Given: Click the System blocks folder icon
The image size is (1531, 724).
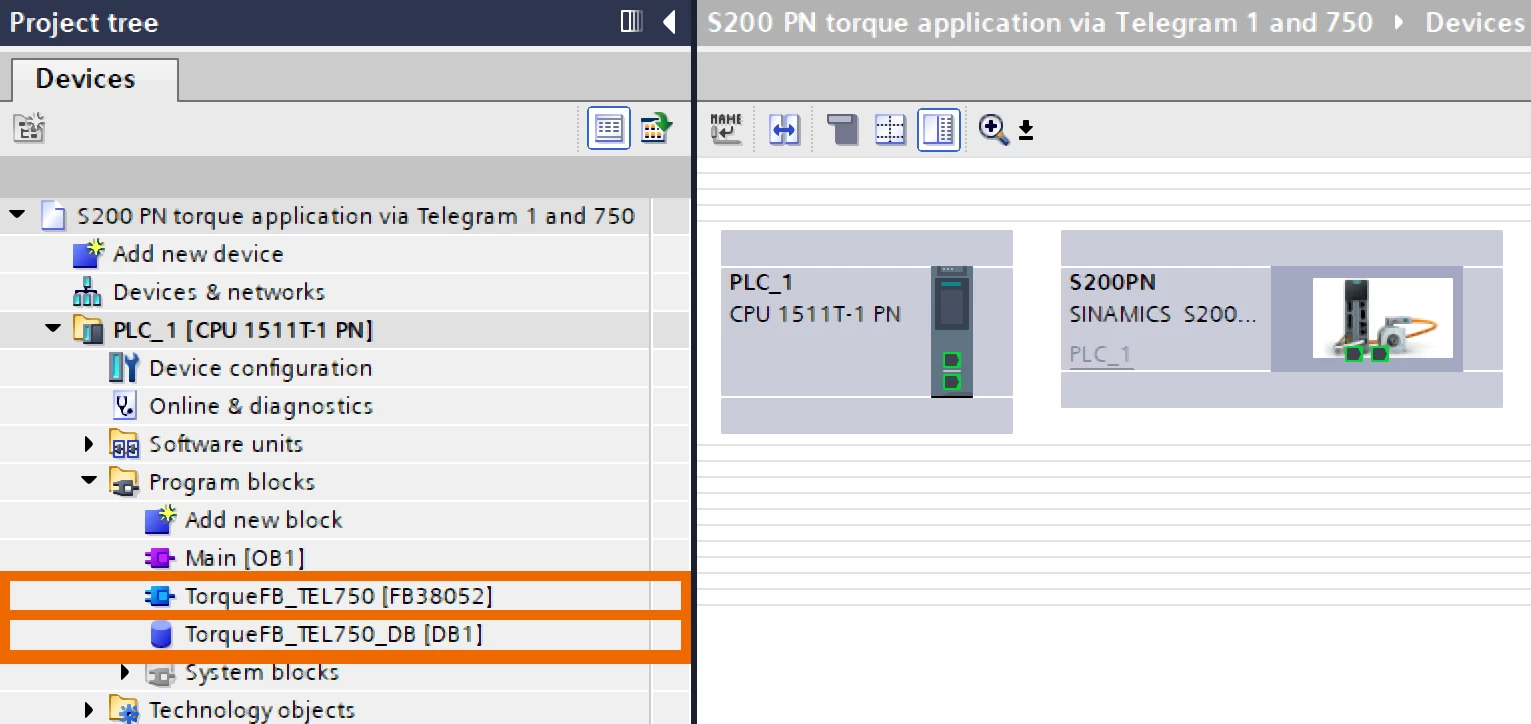Looking at the screenshot, I should pyautogui.click(x=160, y=673).
